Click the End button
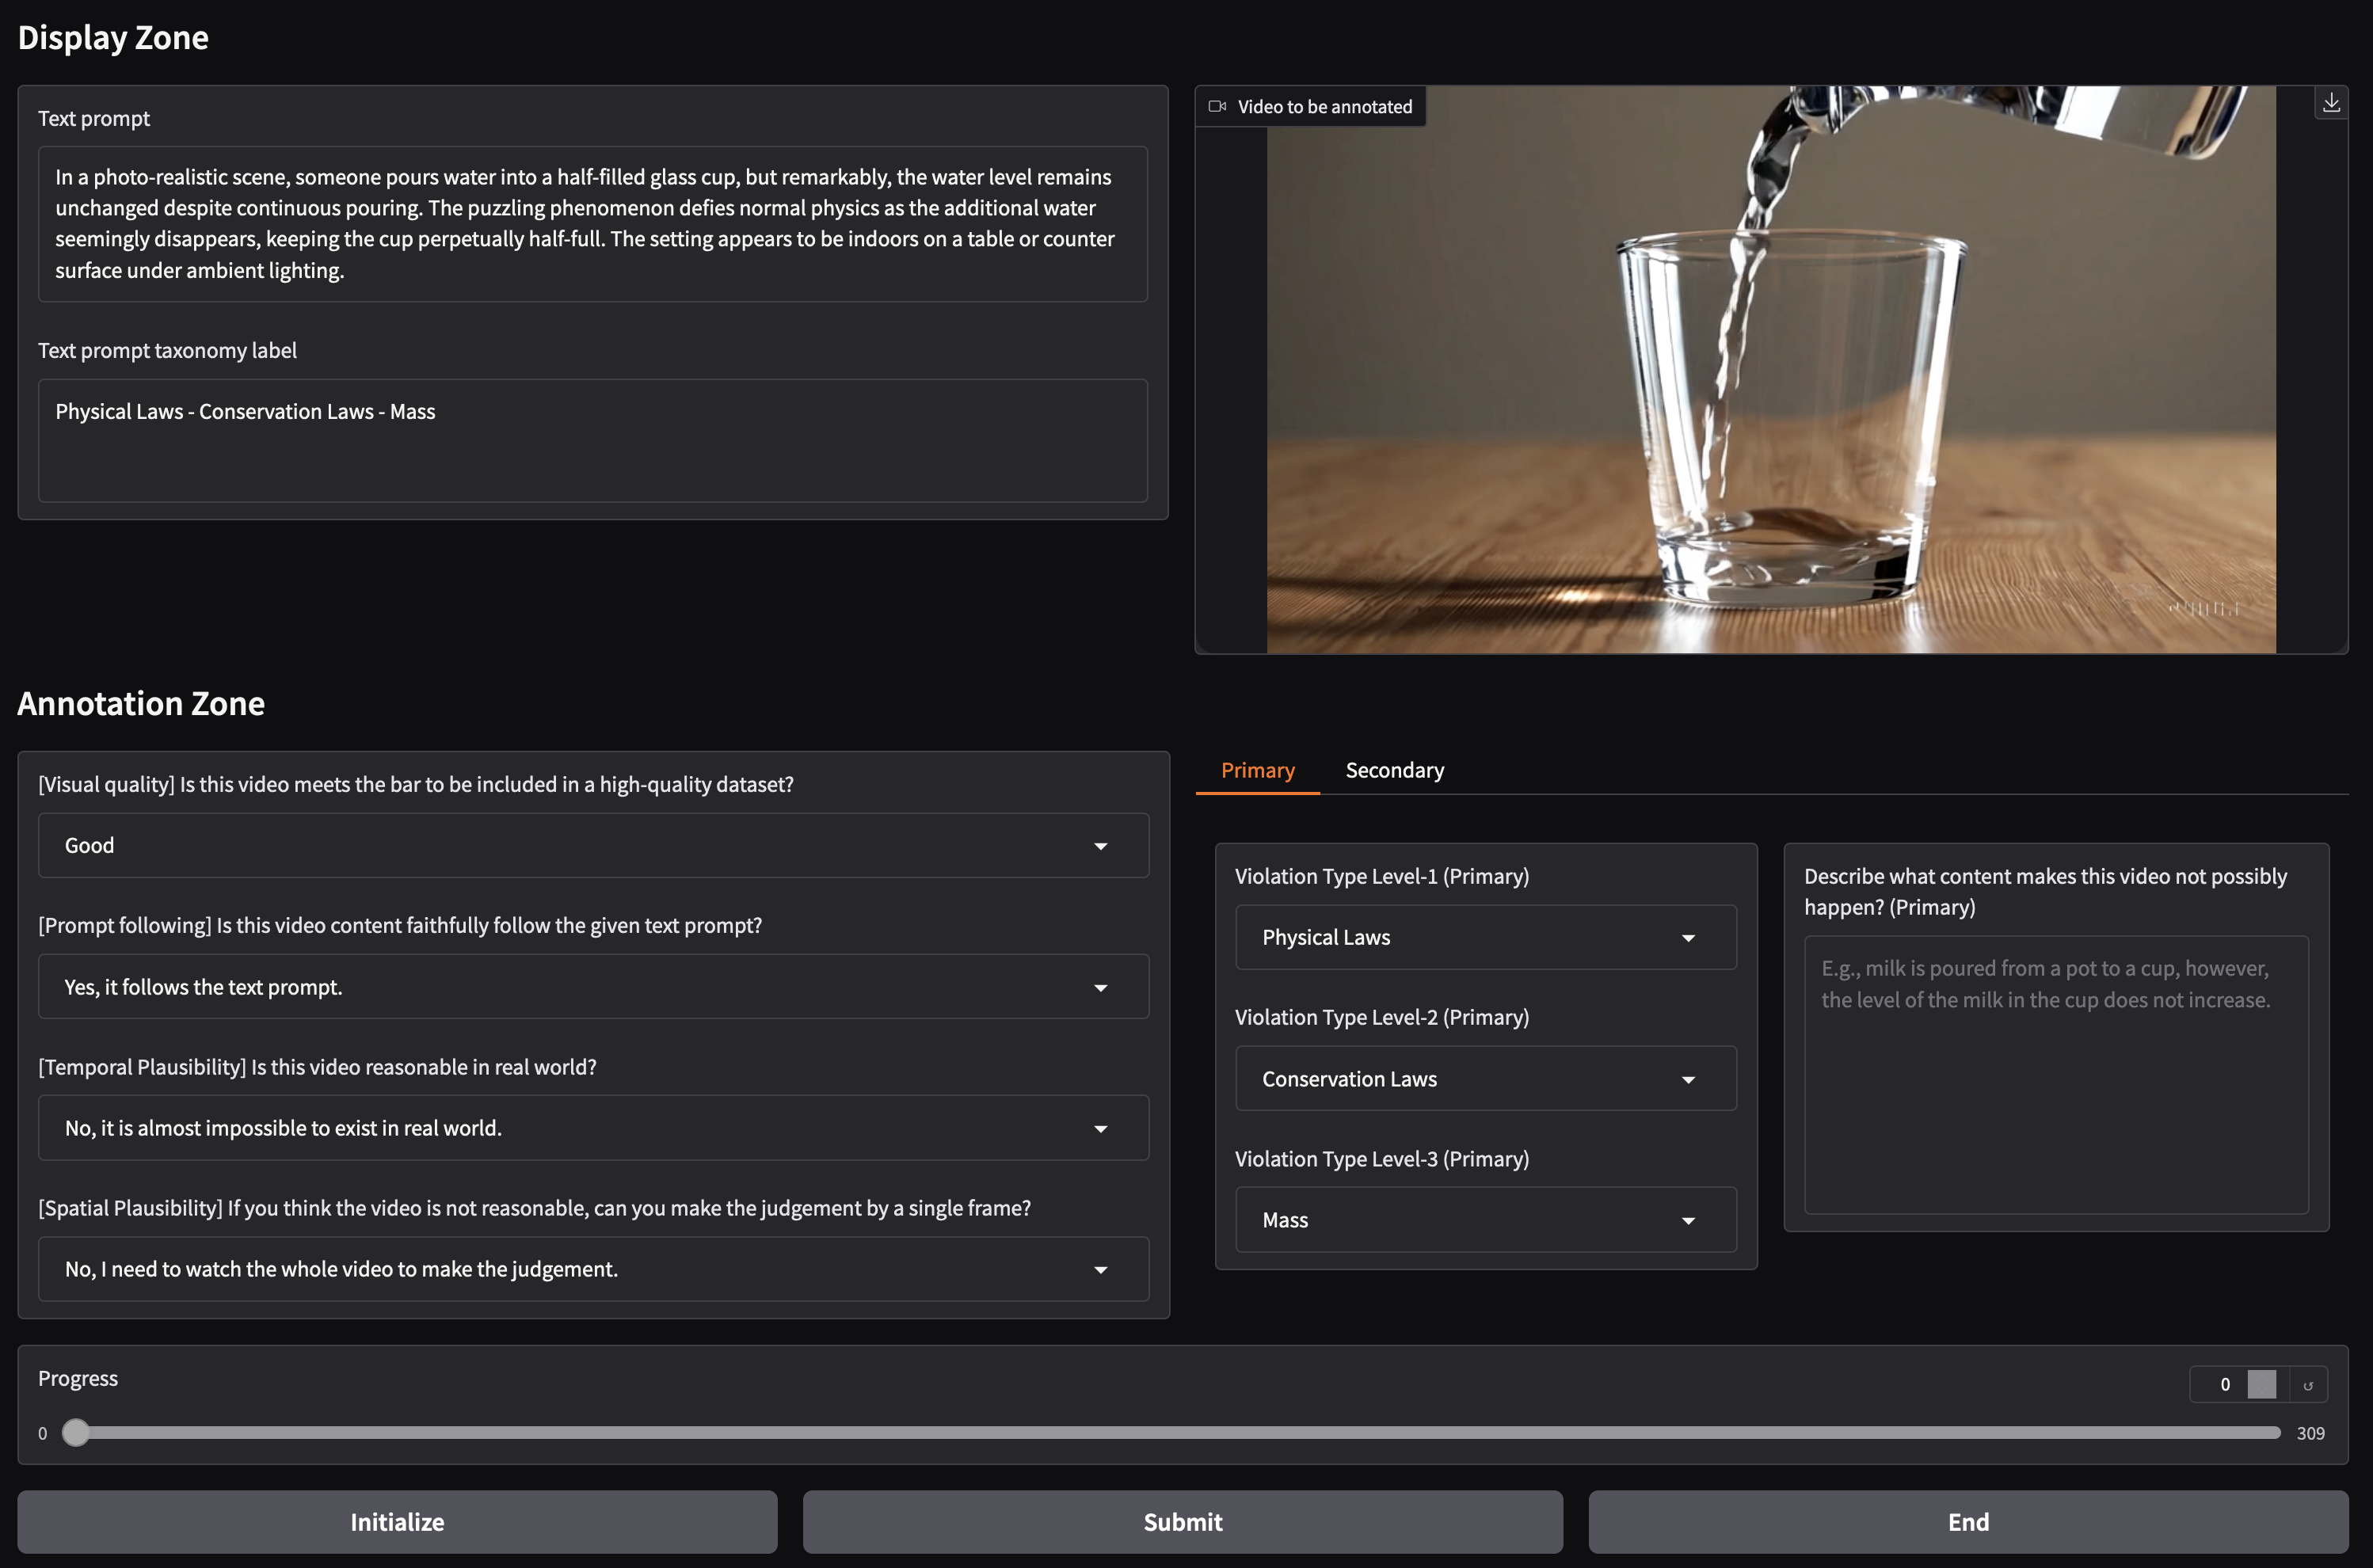The image size is (2373, 1568). 1967,1521
